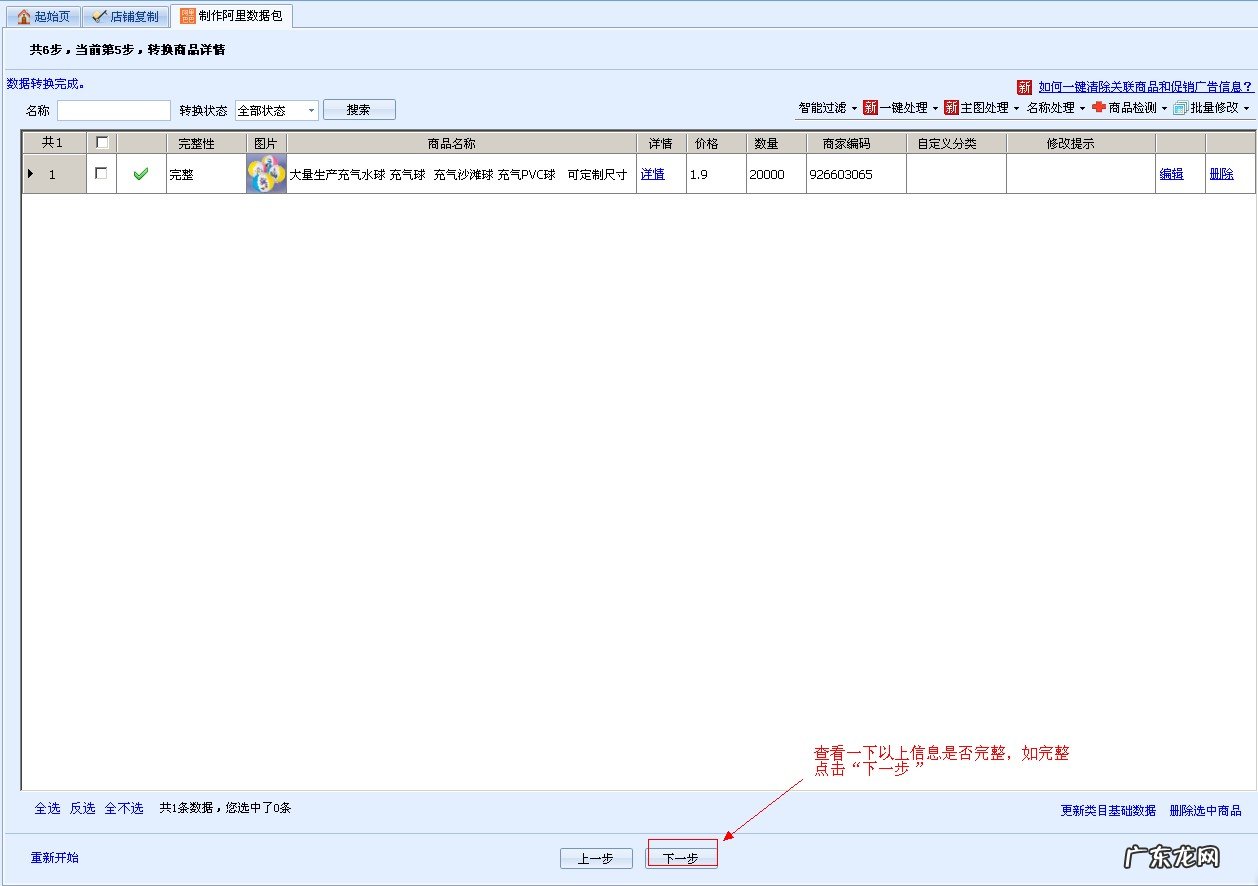Click the 搜索 button

(x=359, y=110)
